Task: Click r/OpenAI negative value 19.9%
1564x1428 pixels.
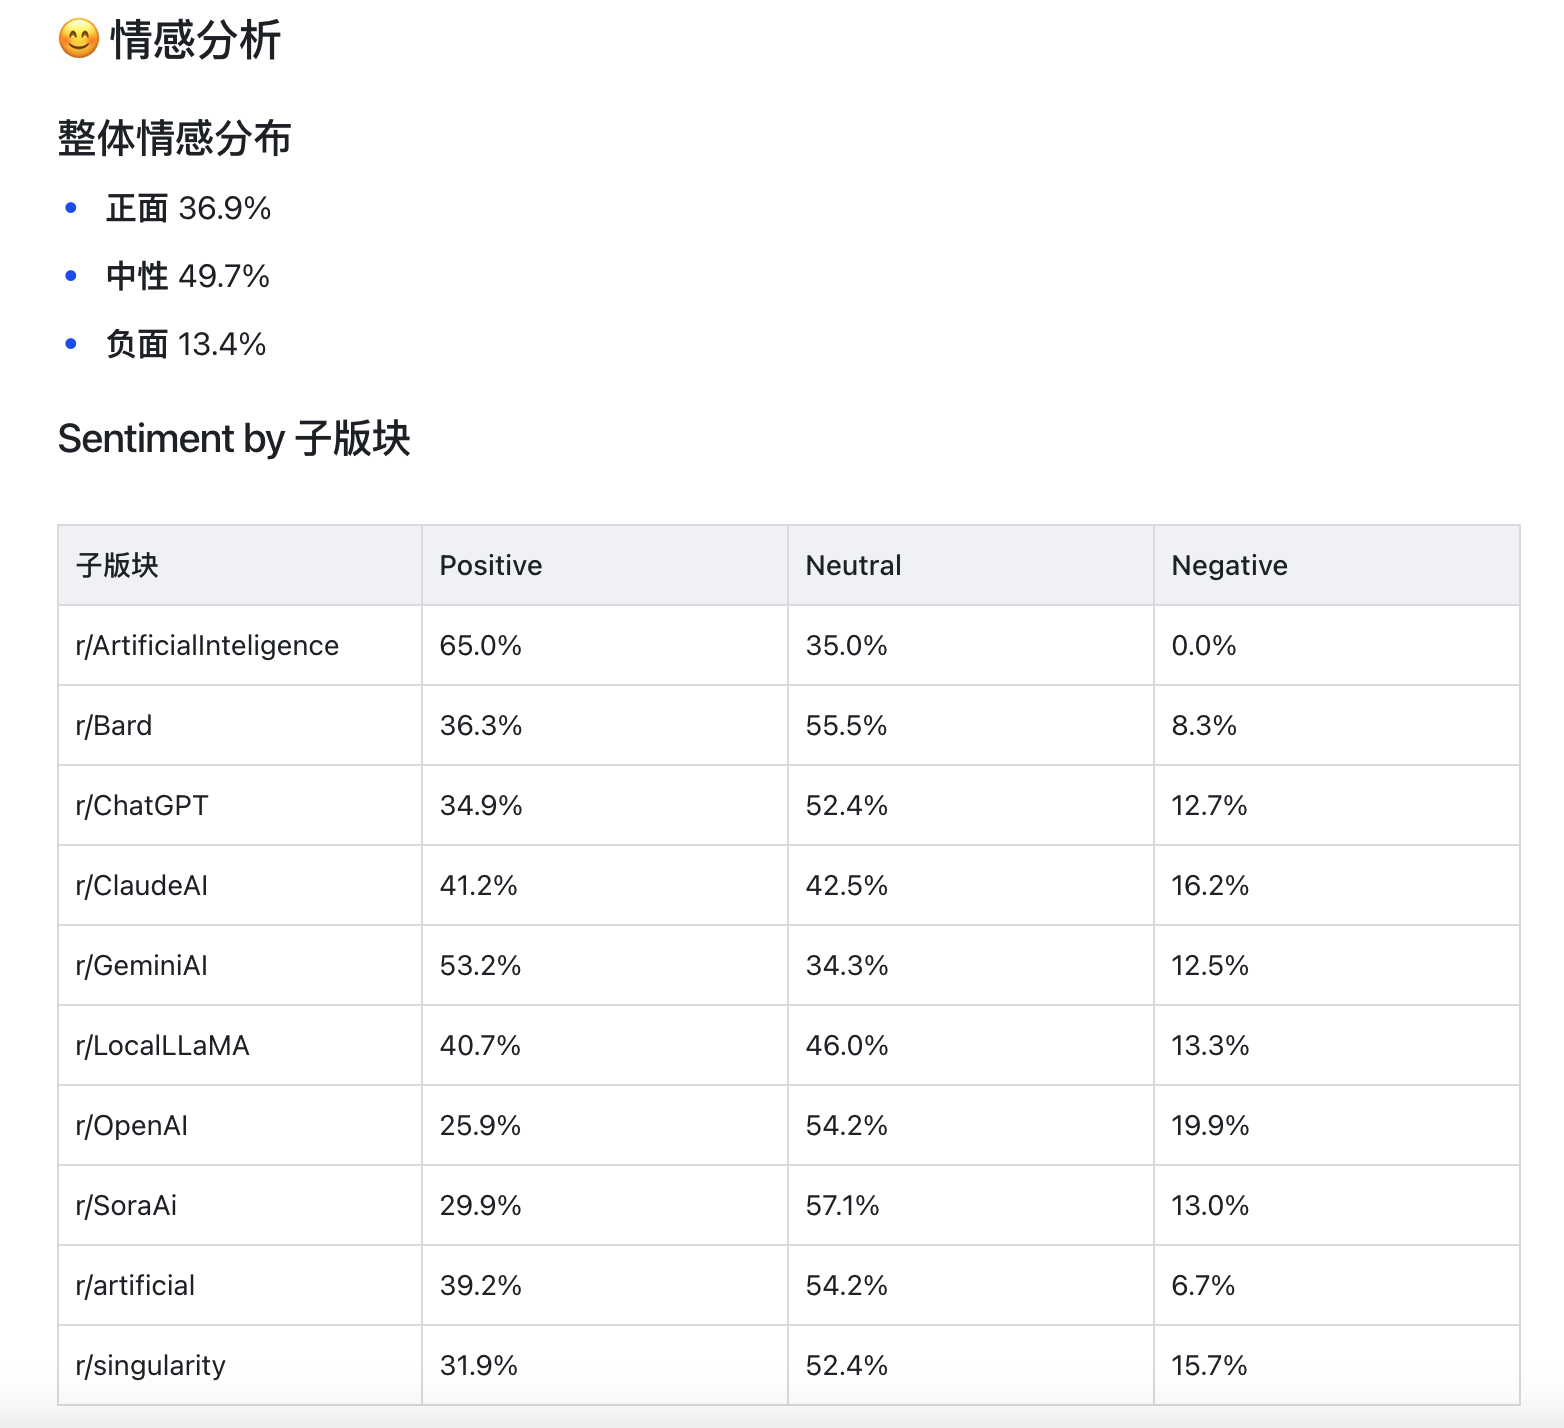Action: (x=1210, y=1125)
